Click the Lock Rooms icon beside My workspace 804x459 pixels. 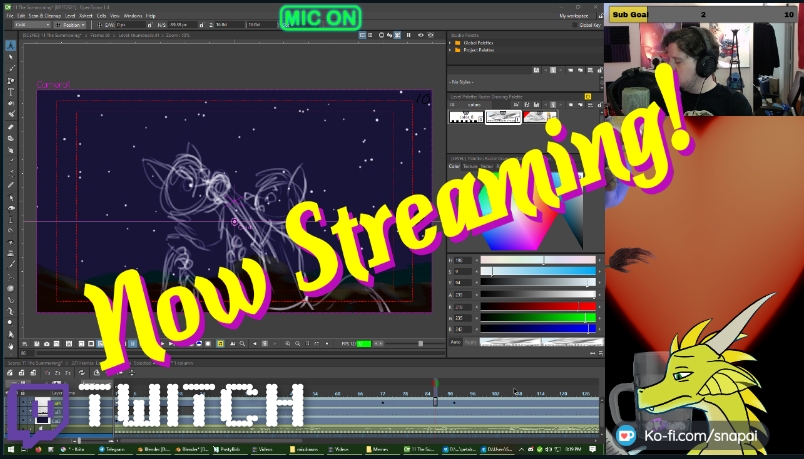(x=600, y=16)
